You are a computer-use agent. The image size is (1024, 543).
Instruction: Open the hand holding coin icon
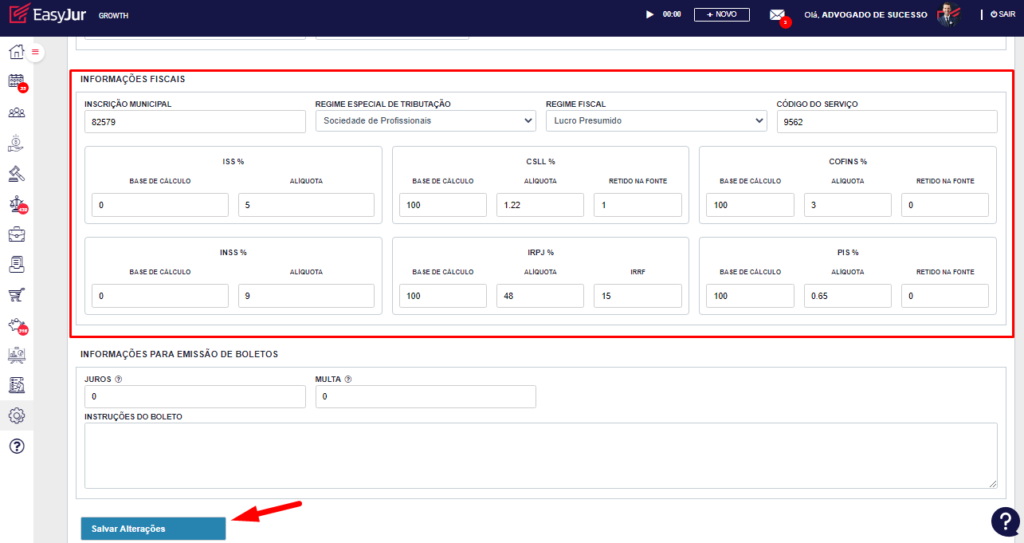[x=16, y=143]
